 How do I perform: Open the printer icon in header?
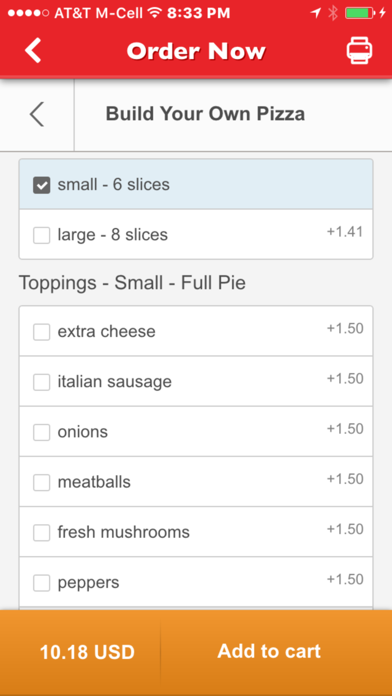coord(359,51)
